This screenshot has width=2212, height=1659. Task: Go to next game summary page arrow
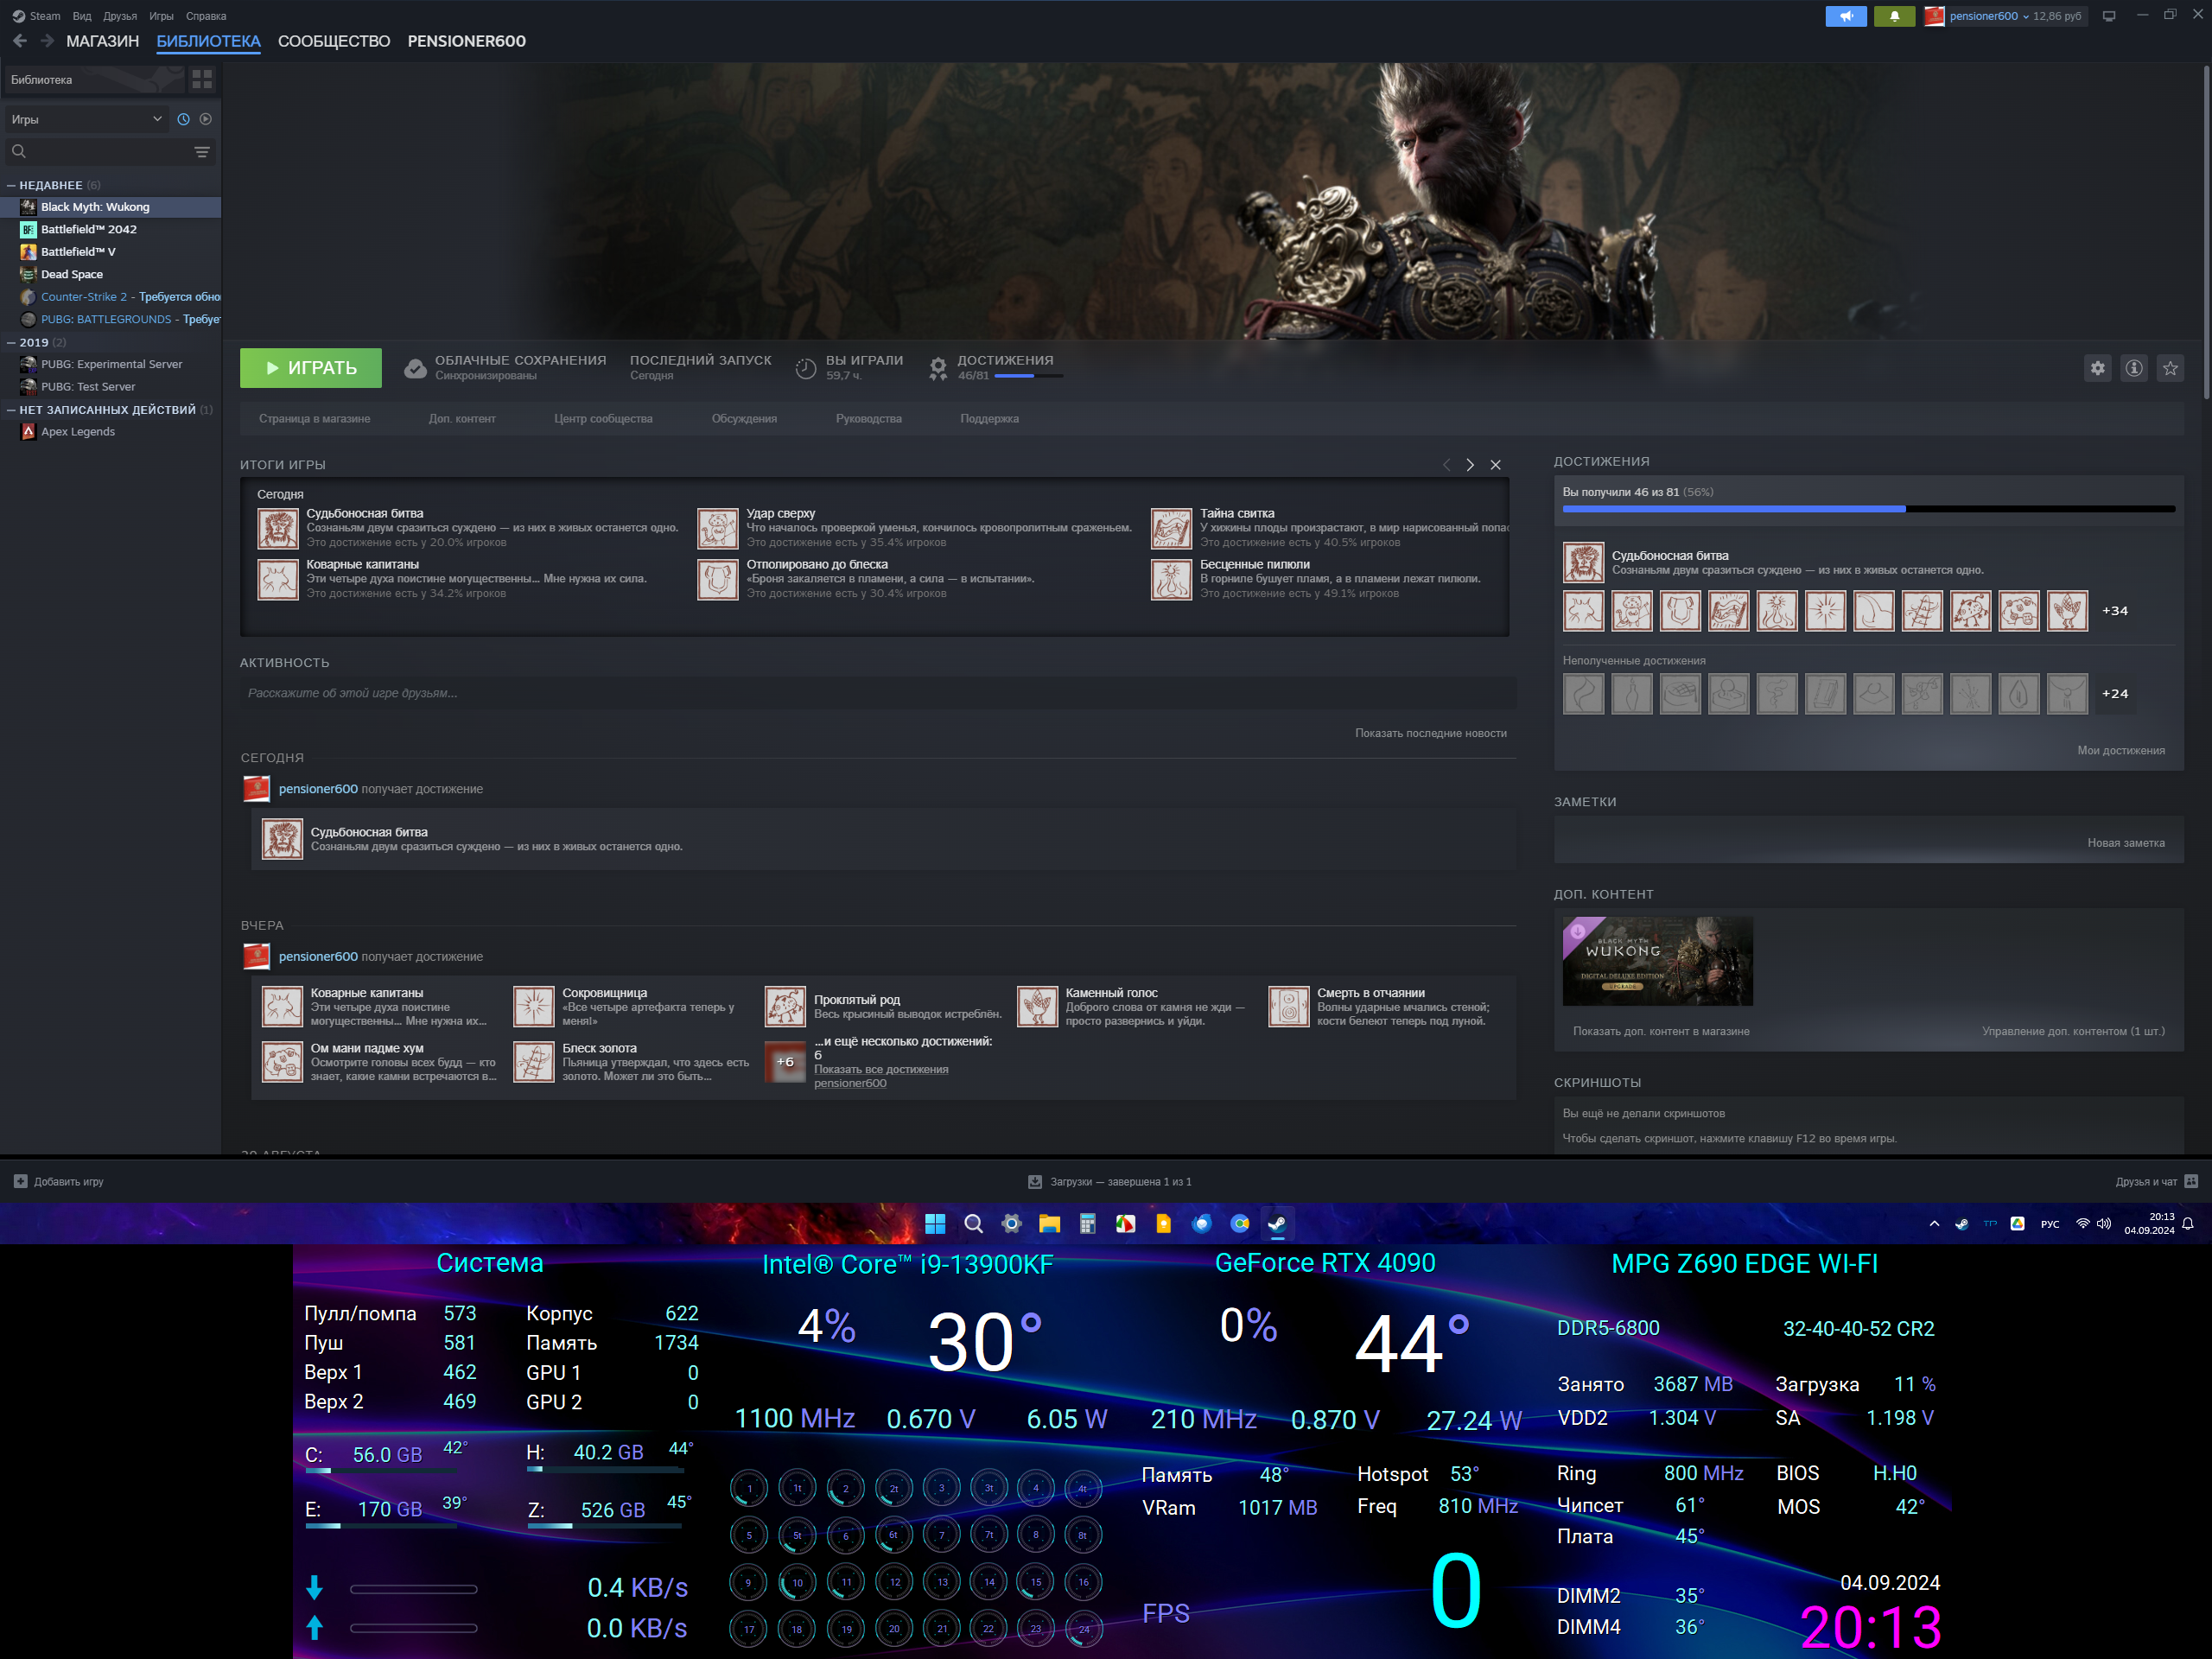(1469, 465)
